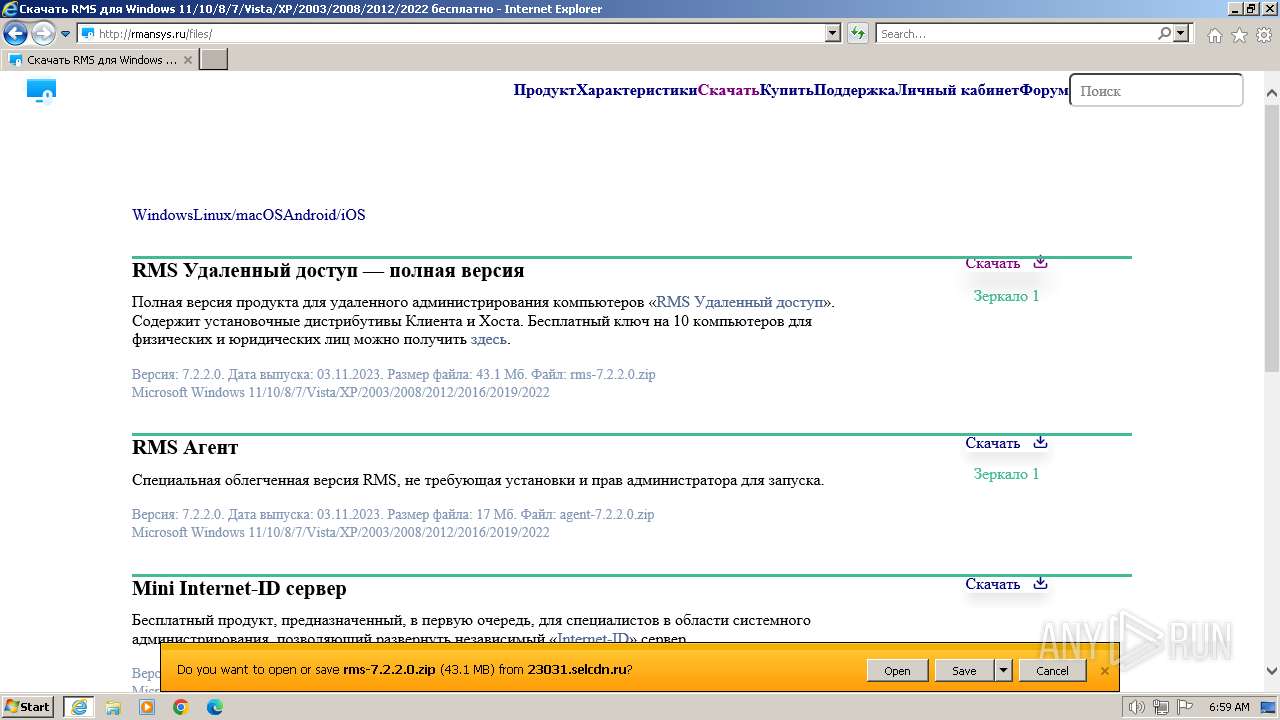The width and height of the screenshot is (1280, 720).
Task: Click the RMS Агент heading
Action: 185,447
